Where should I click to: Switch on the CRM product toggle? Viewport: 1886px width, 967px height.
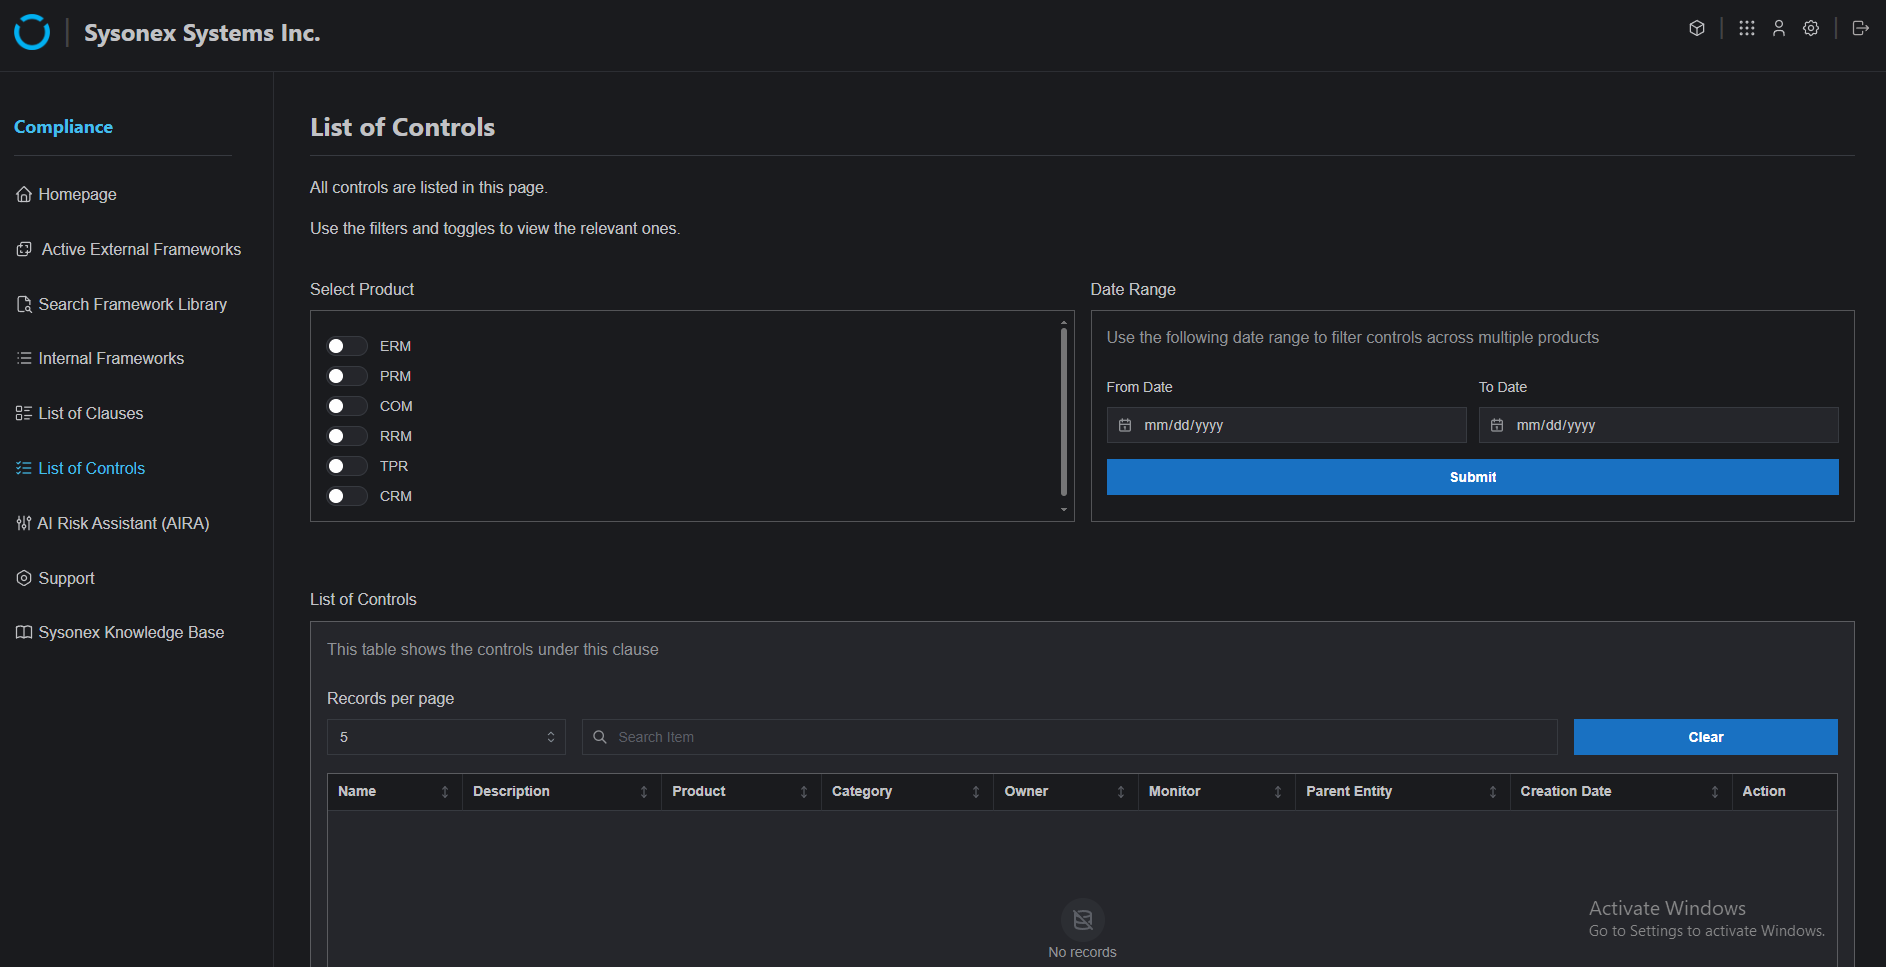click(347, 496)
